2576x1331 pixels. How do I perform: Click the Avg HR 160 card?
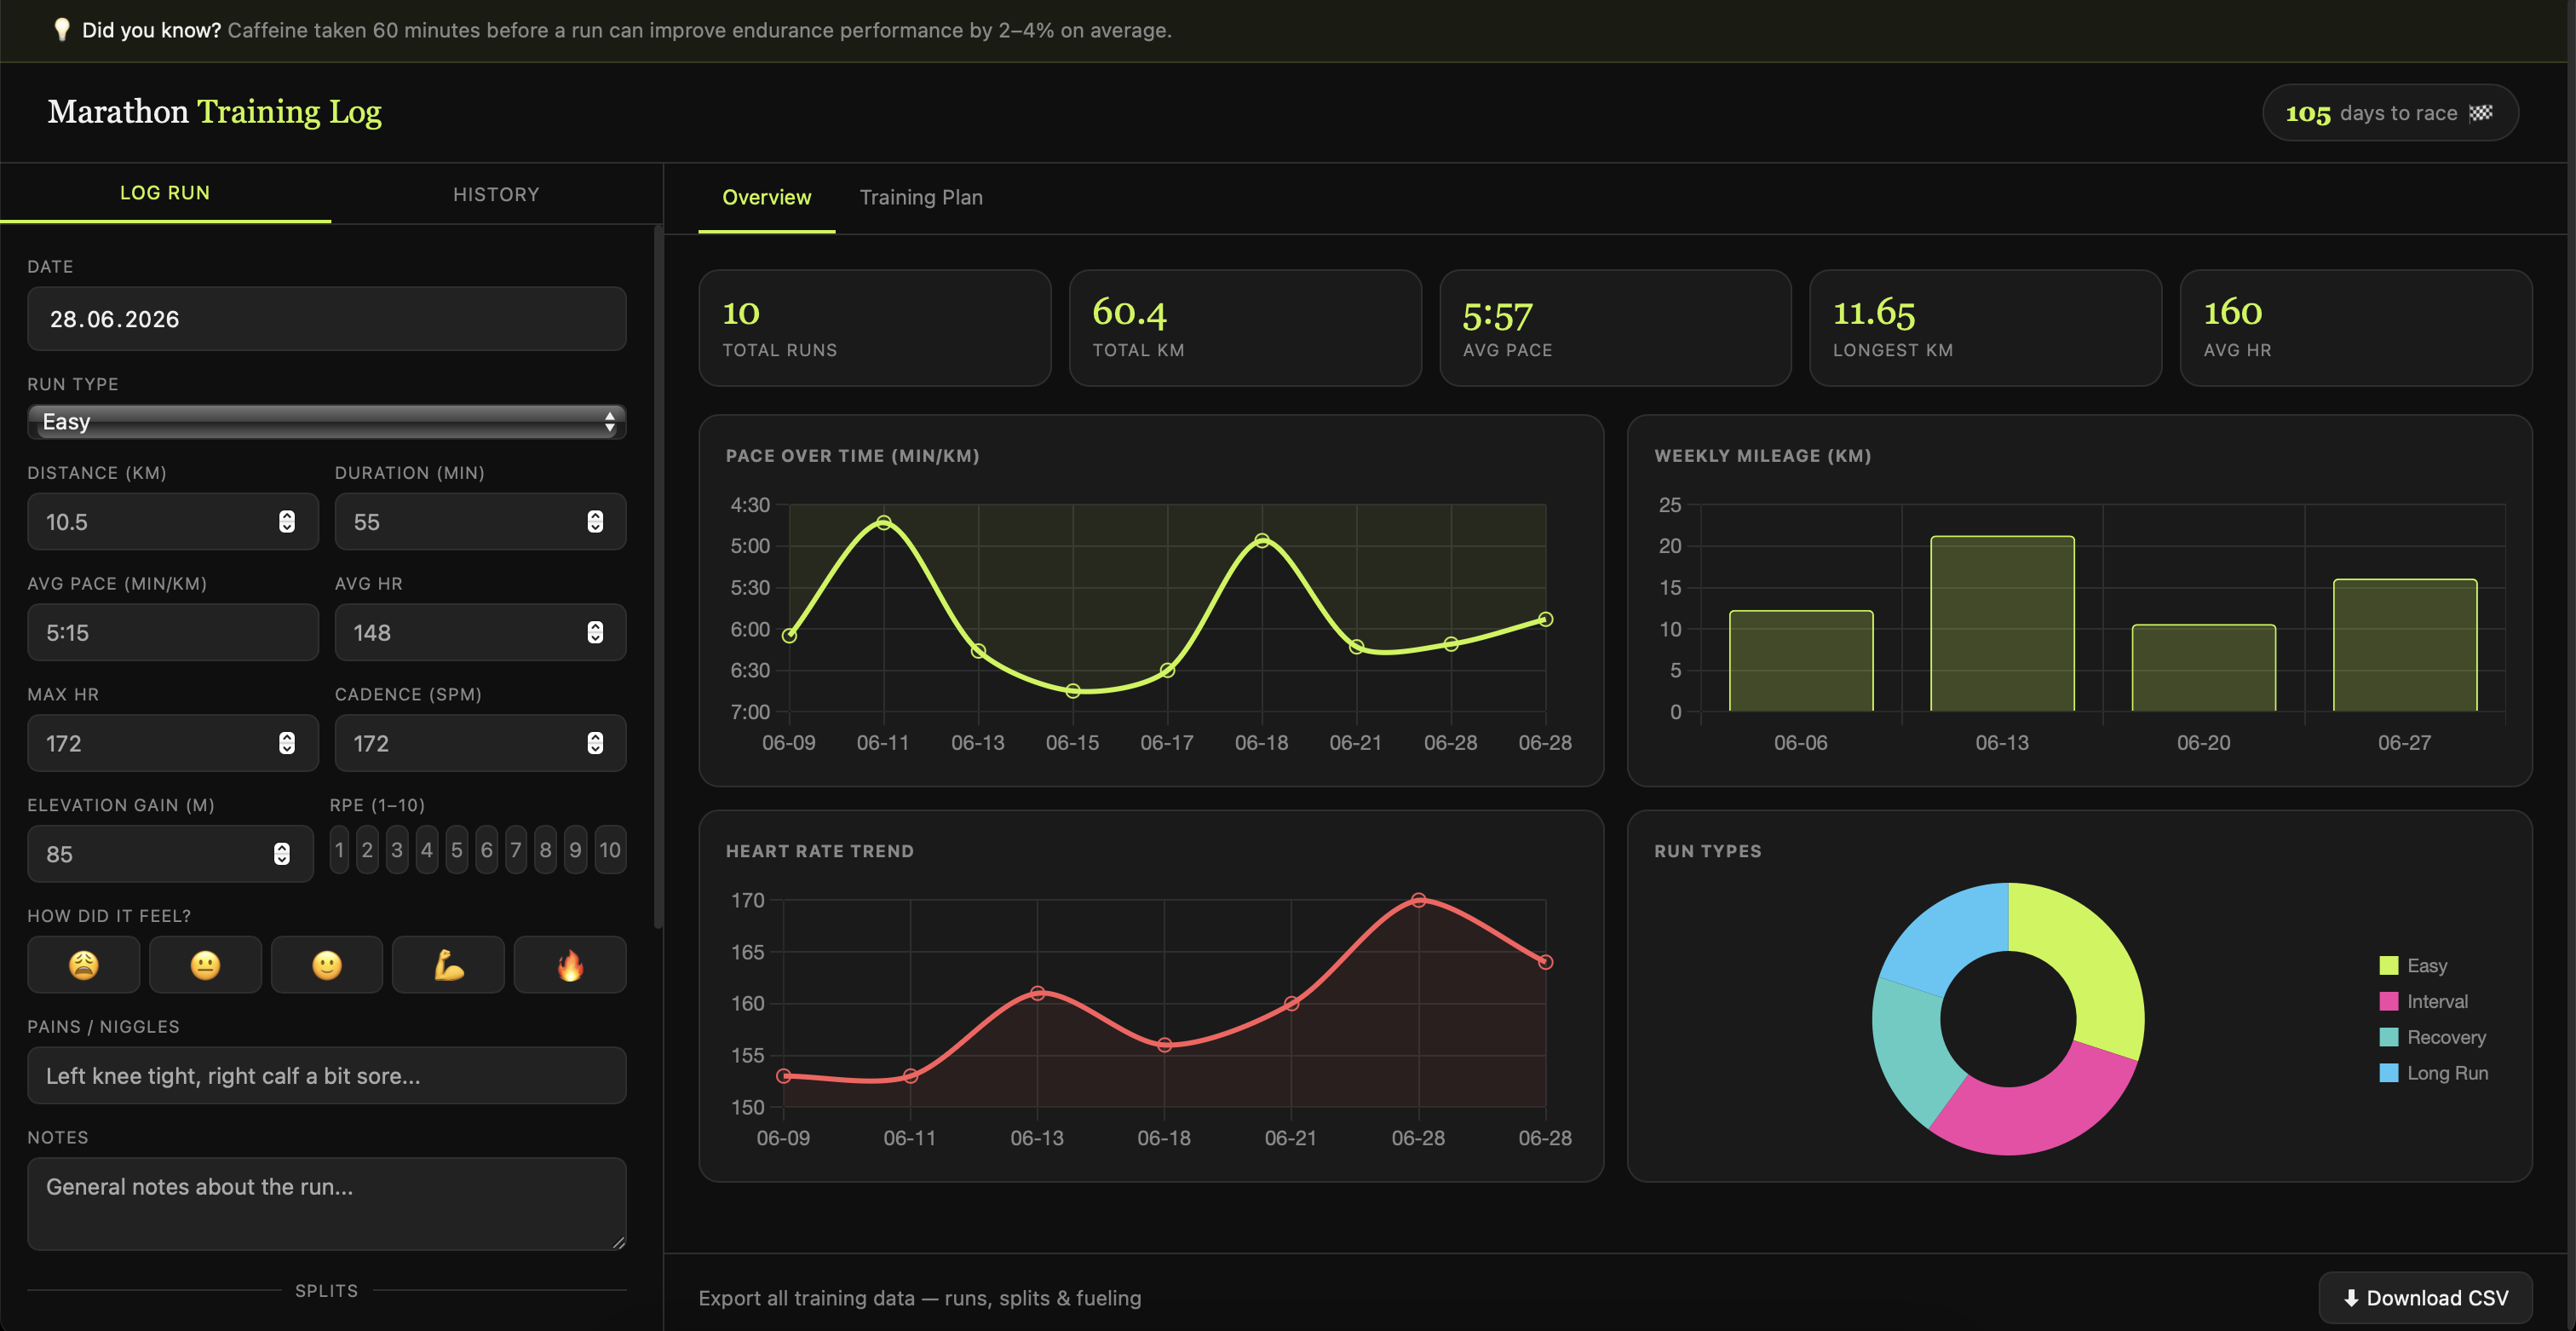[2356, 328]
